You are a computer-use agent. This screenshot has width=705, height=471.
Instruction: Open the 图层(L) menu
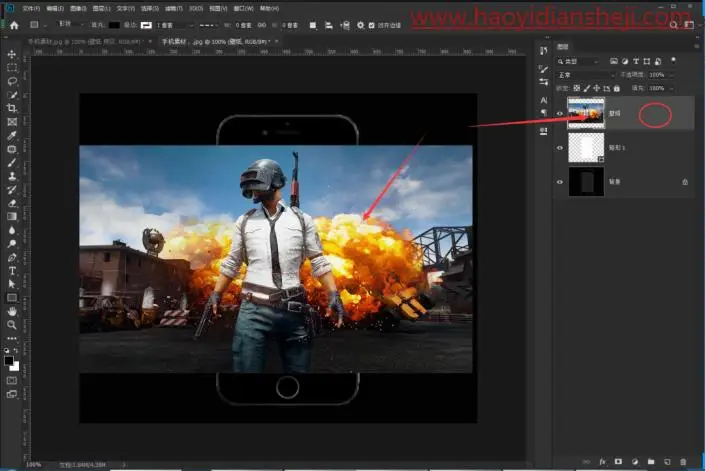click(x=101, y=9)
